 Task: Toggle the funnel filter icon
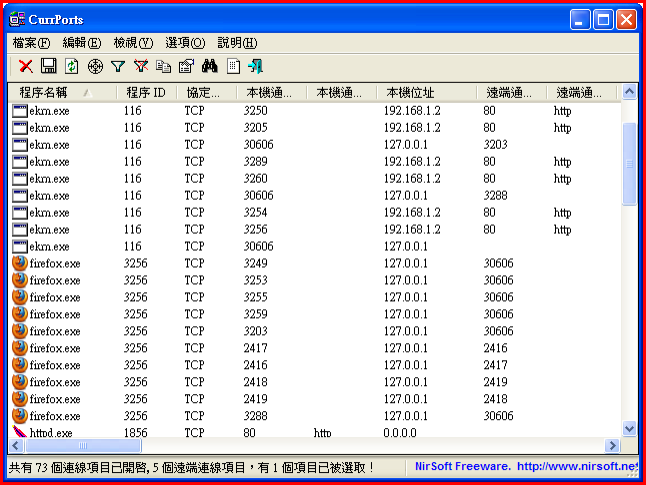click(x=118, y=66)
